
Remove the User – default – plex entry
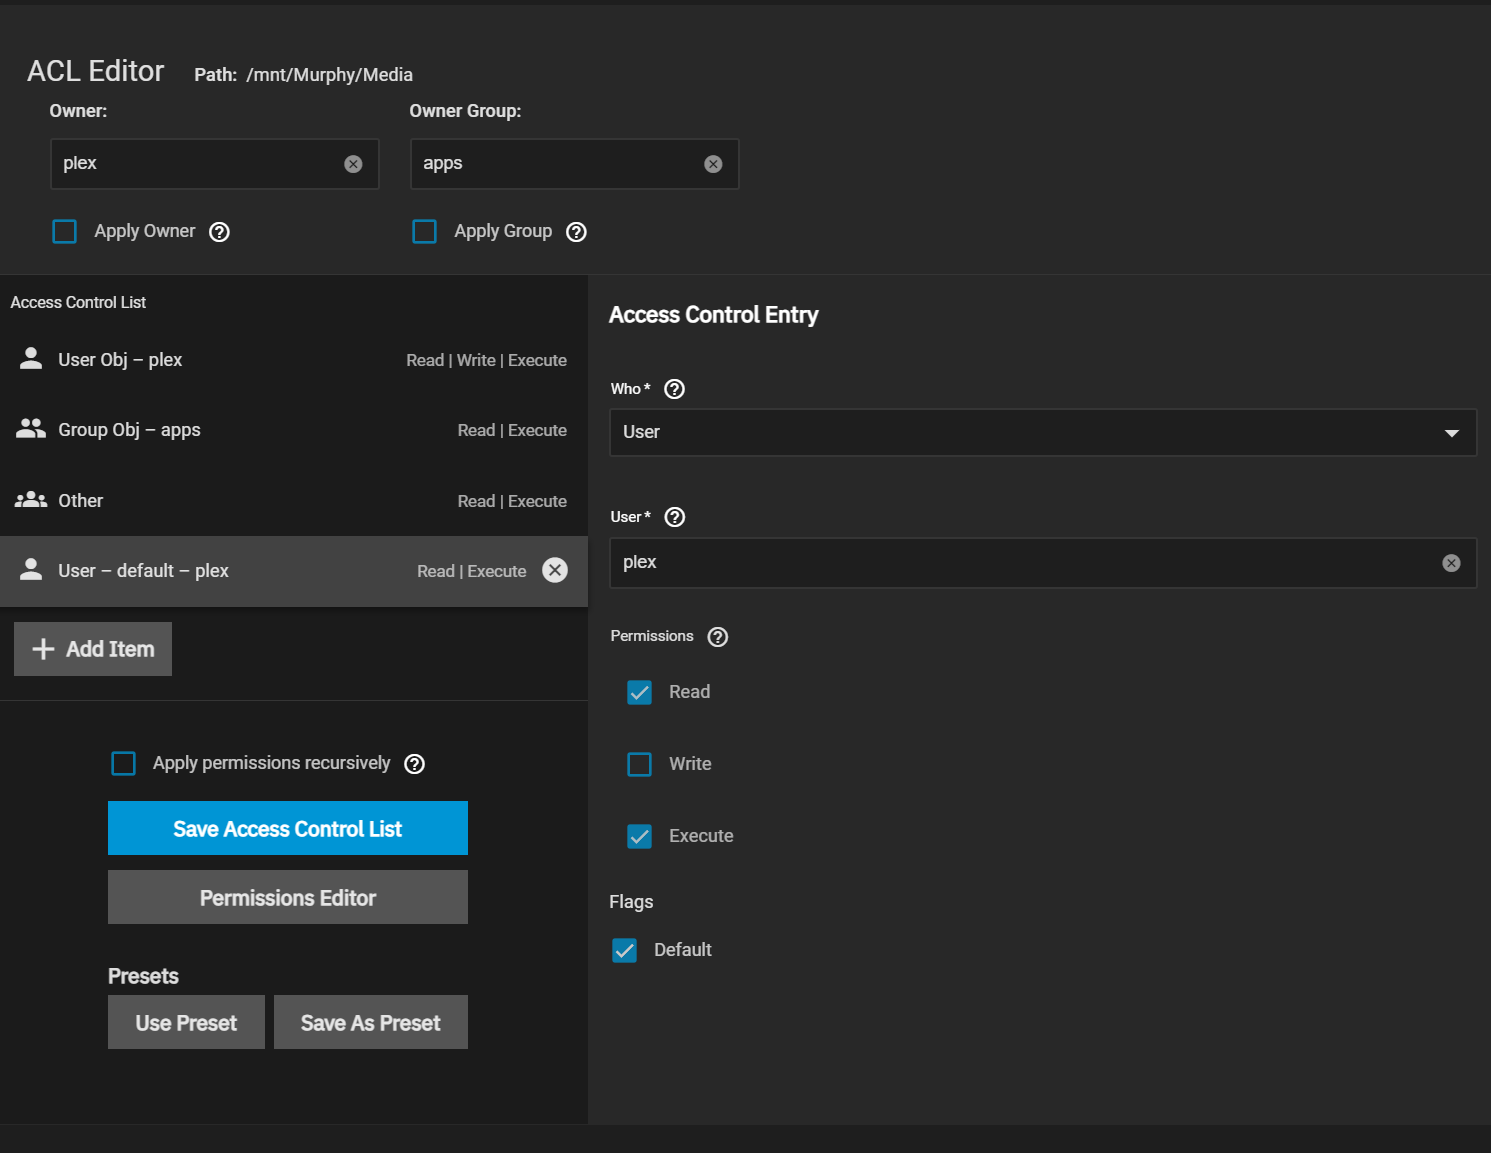click(555, 570)
